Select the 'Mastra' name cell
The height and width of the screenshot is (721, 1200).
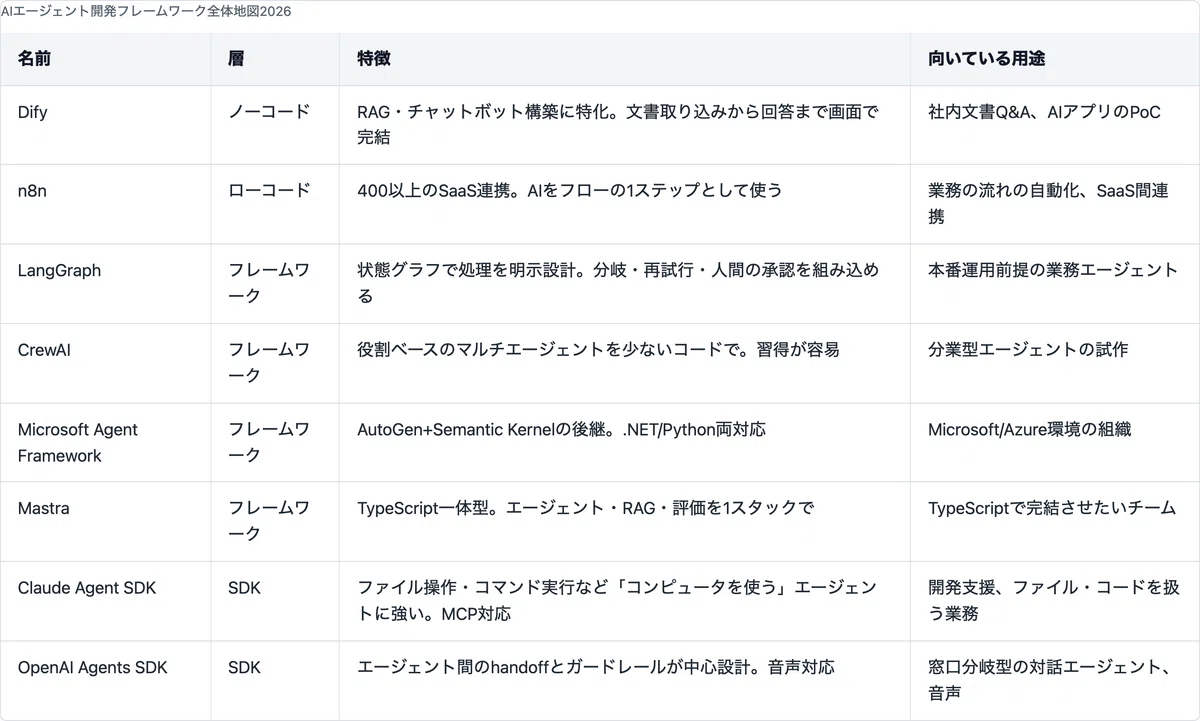click(x=105, y=522)
